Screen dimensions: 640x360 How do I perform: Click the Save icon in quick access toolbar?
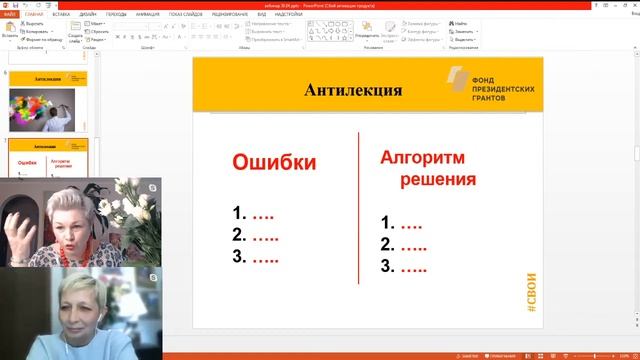pyautogui.click(x=16, y=5)
